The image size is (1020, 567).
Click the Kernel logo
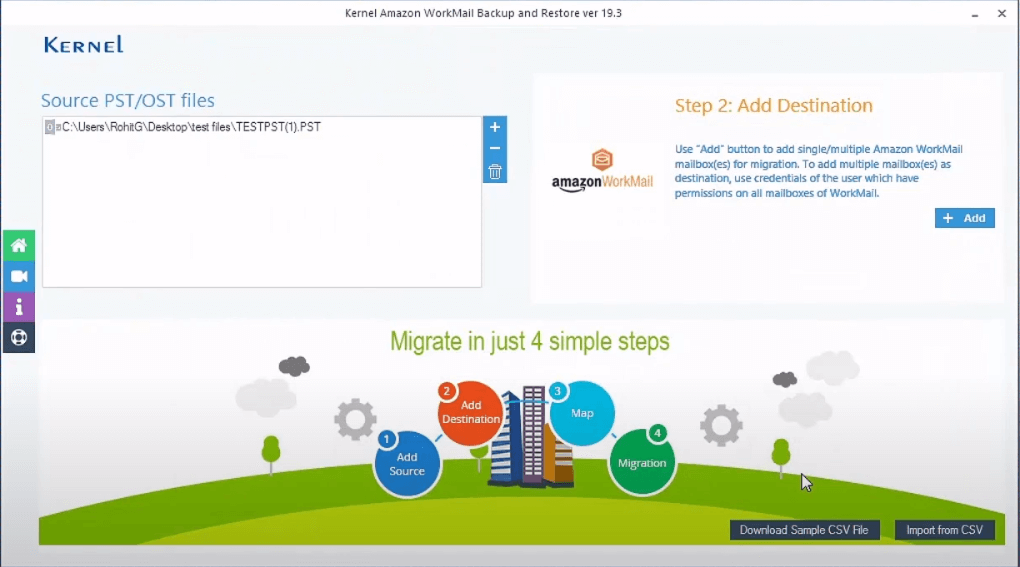[x=83, y=45]
